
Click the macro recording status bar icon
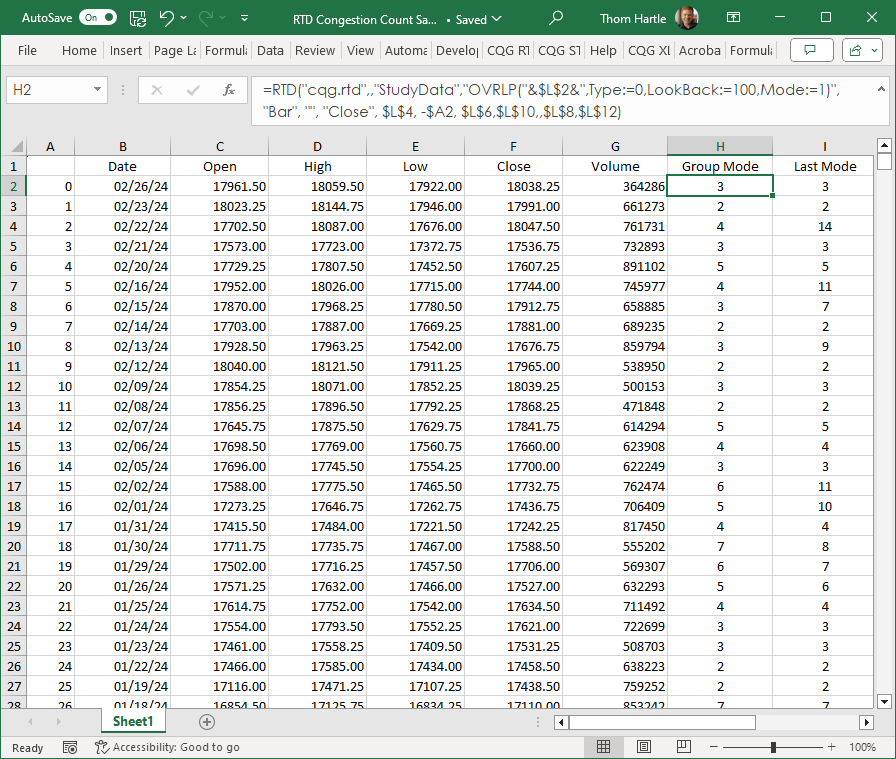tap(70, 747)
